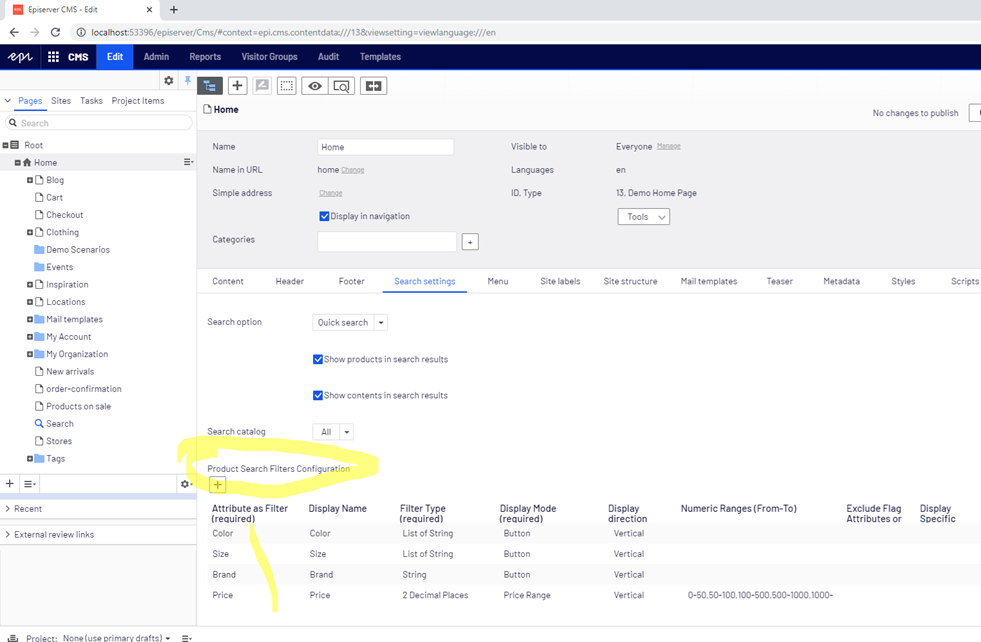The image size is (981, 642).
Task: Open the Audit menu
Action: [x=328, y=57]
